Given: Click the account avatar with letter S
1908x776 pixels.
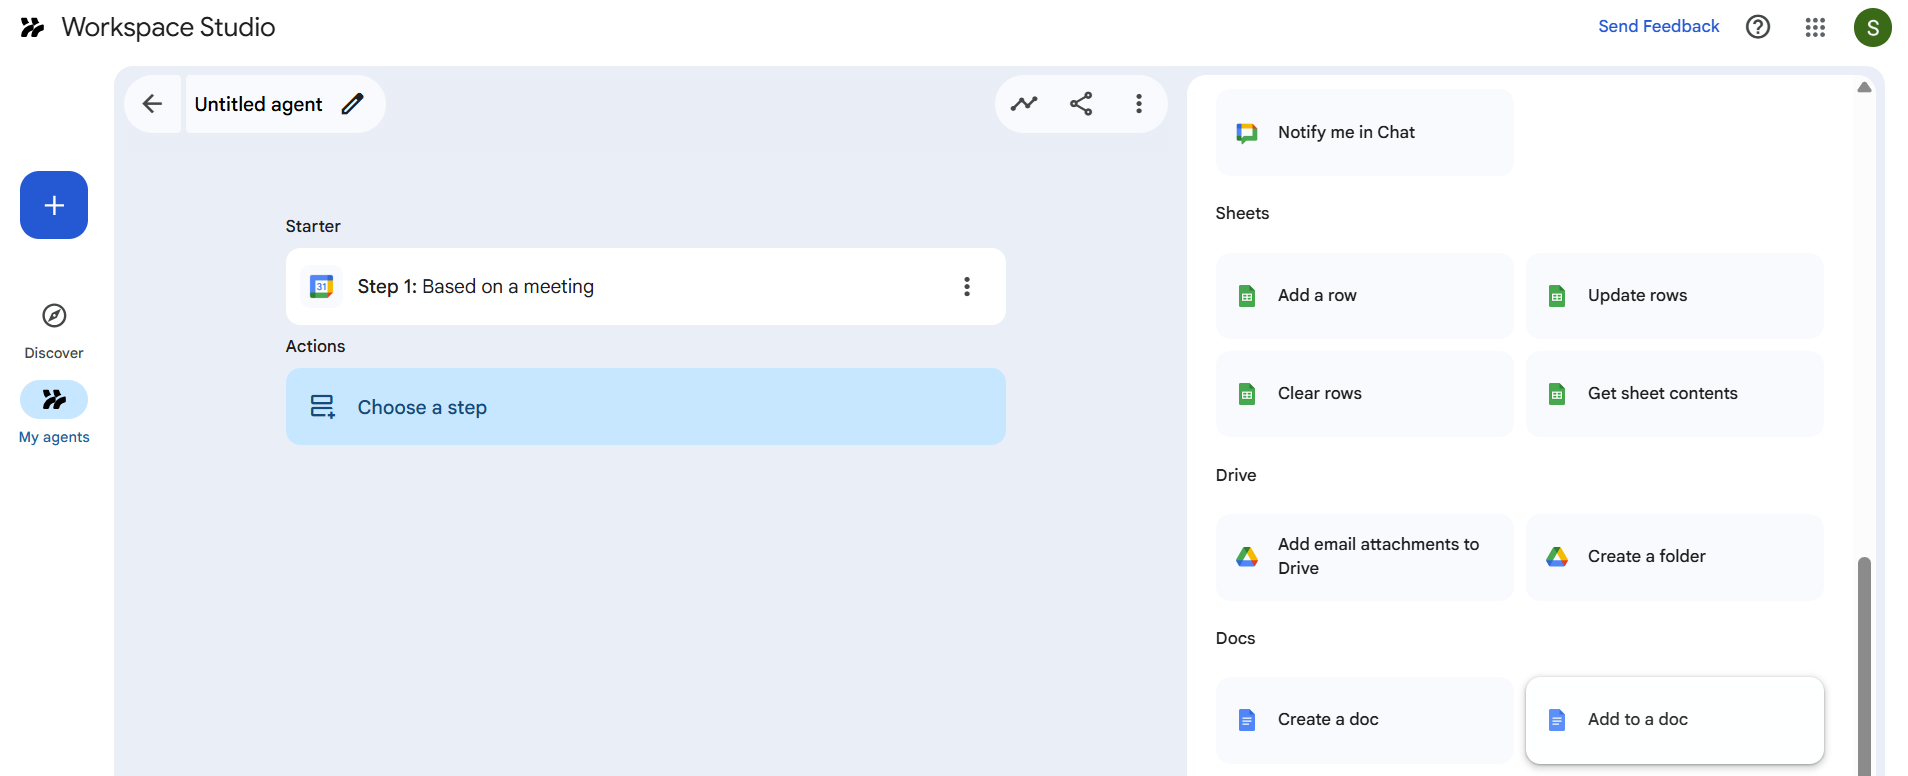Looking at the screenshot, I should [1872, 27].
